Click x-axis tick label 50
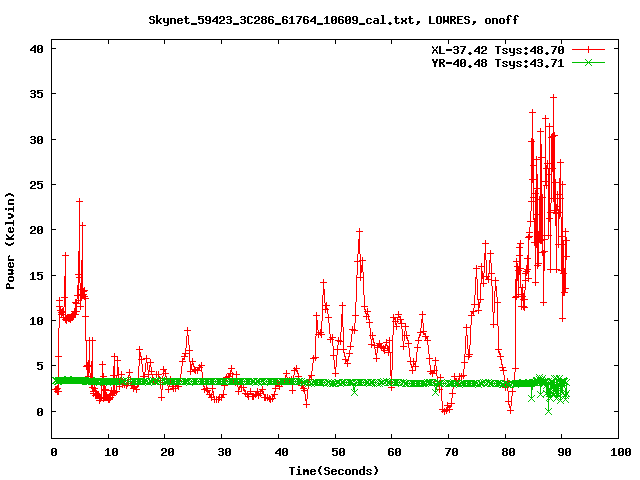640x480 pixels. 338,452
